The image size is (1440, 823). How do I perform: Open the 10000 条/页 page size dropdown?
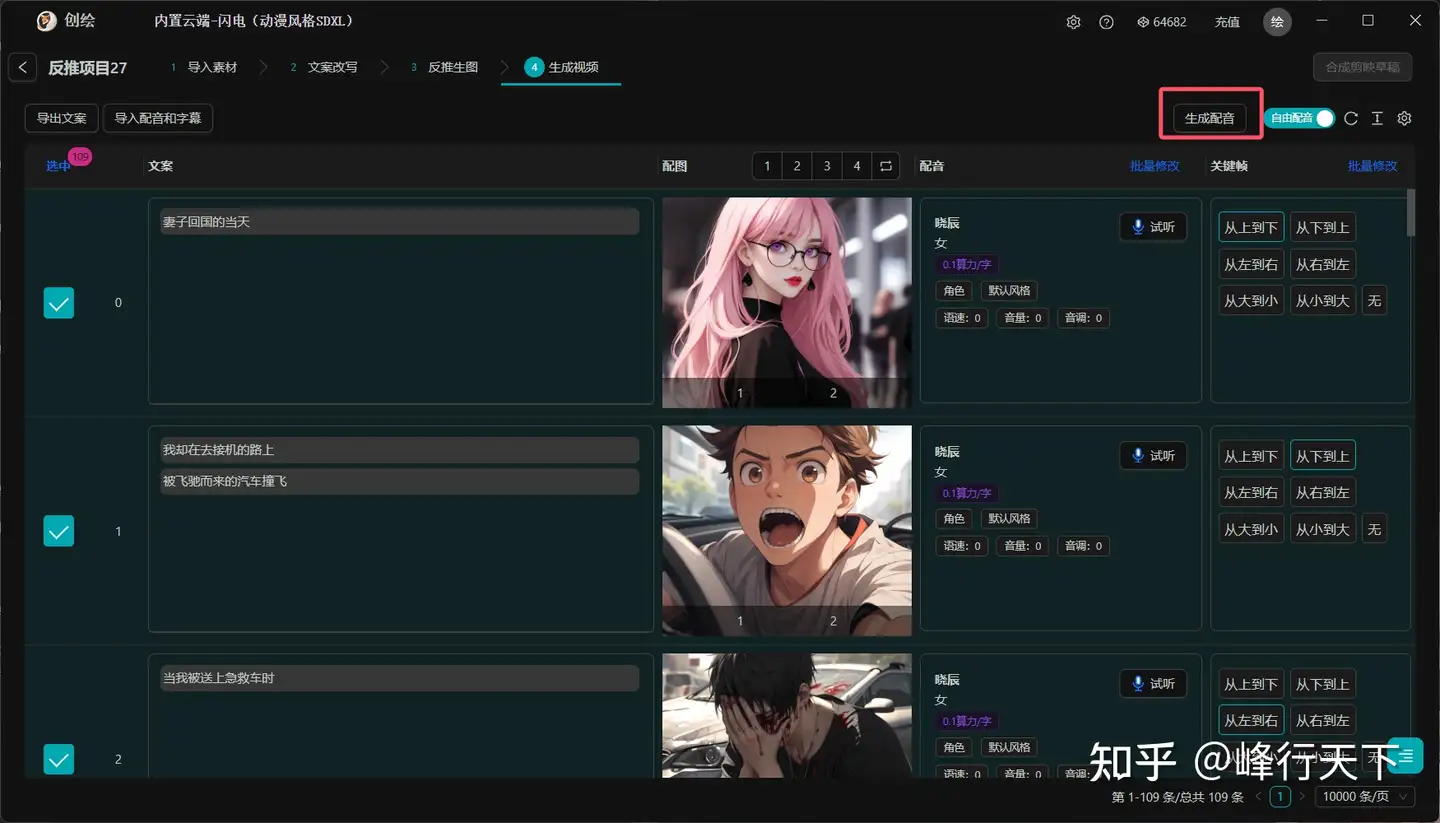point(1364,797)
